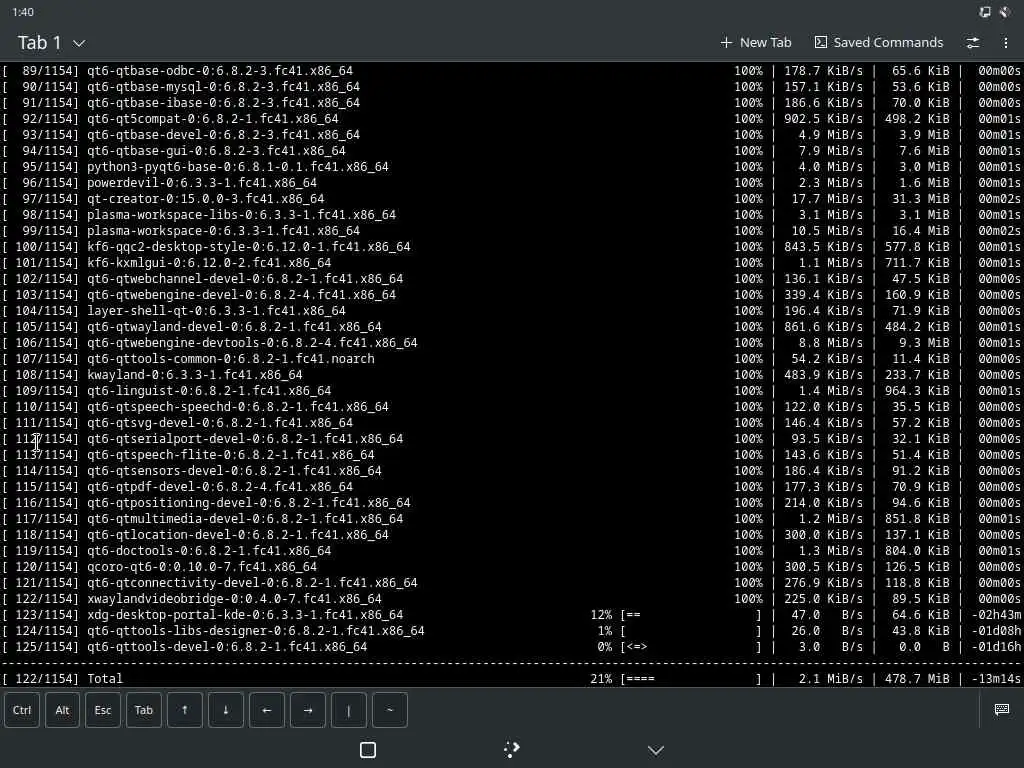Viewport: 1024px width, 768px height.
Task: Tap the tilde character key button
Action: pyautogui.click(x=390, y=710)
